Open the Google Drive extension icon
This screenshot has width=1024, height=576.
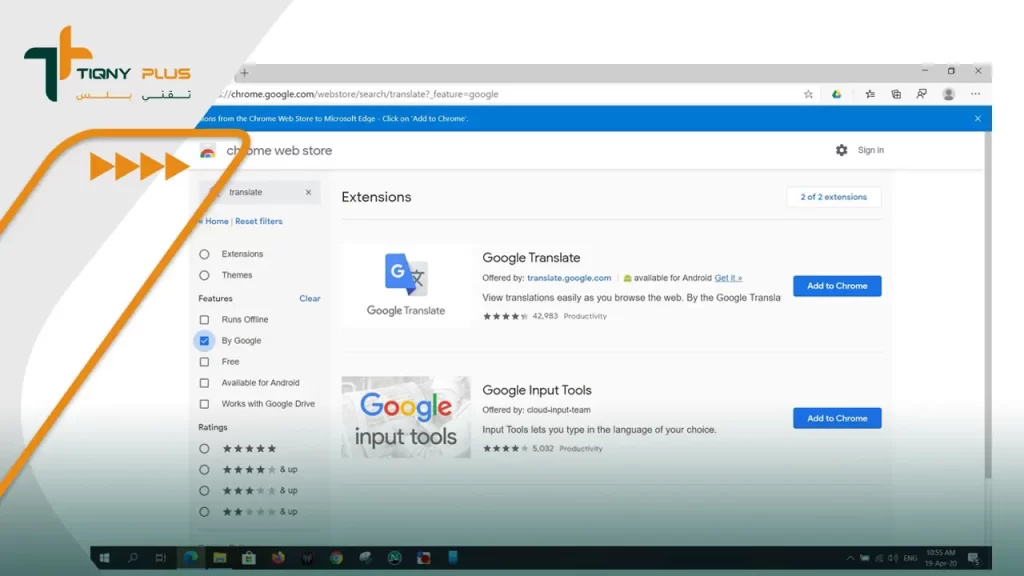click(836, 94)
